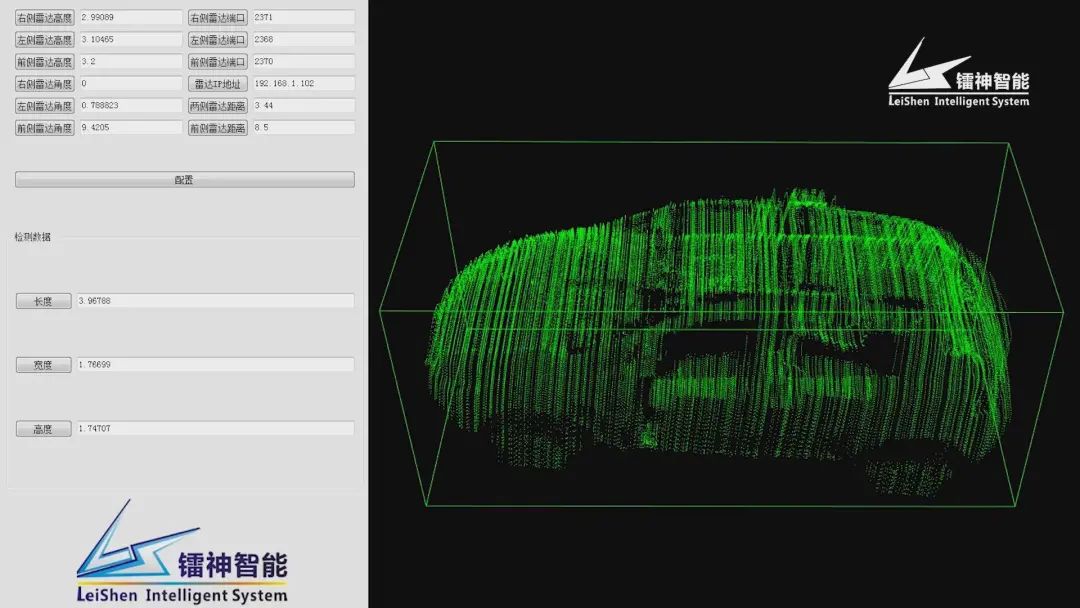Click the left radar angle field 0.788823
The width and height of the screenshot is (1080, 608).
[x=130, y=106]
